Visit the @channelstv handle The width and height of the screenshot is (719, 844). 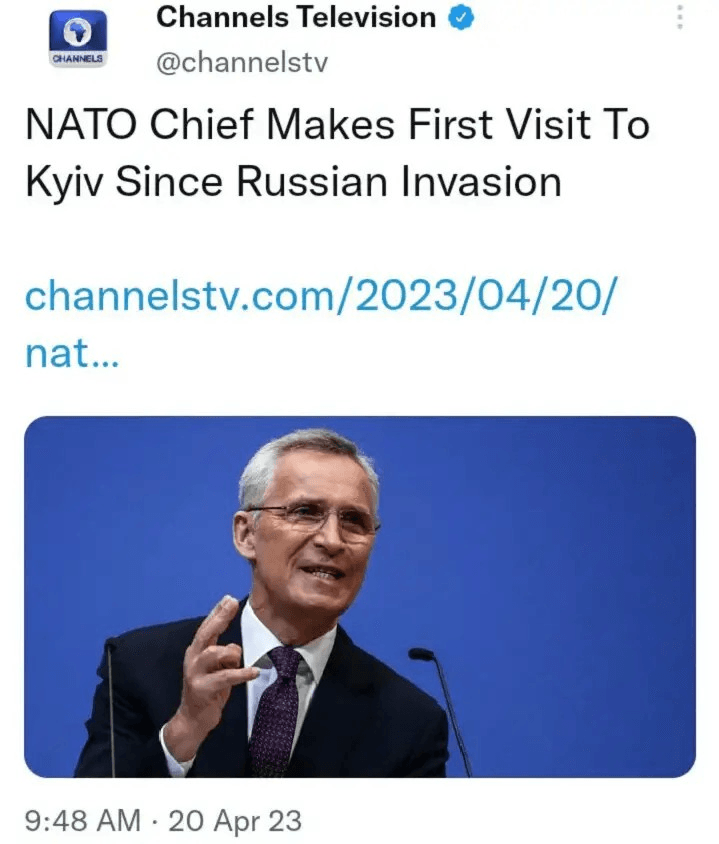click(242, 62)
